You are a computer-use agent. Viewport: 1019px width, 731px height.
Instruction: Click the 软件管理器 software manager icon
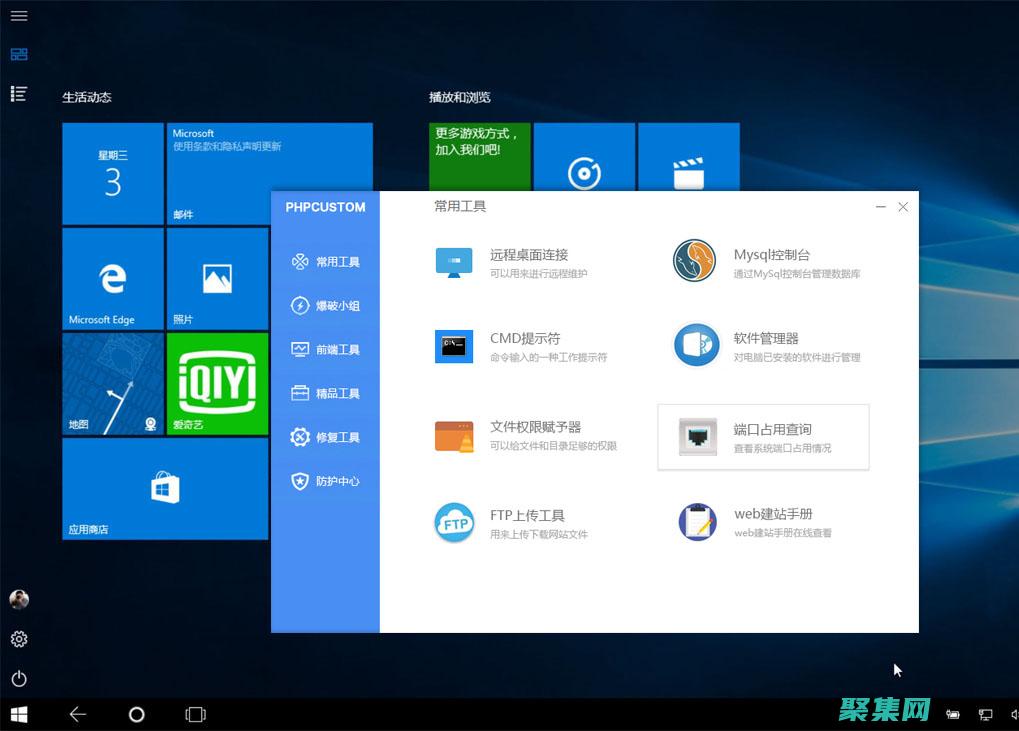click(695, 345)
